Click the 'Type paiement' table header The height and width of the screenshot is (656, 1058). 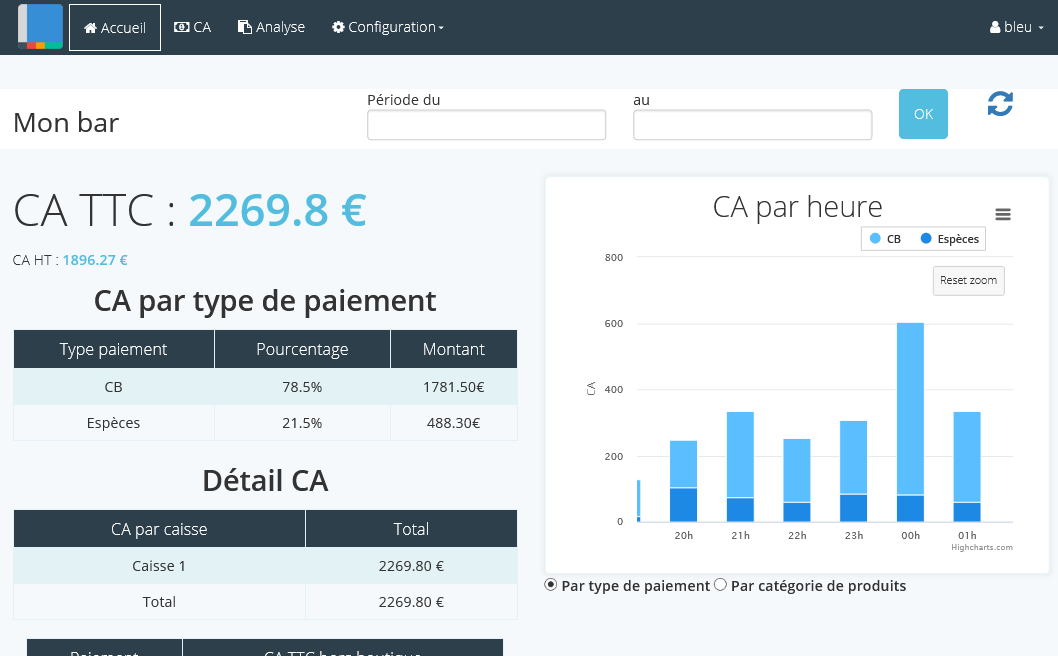click(x=114, y=349)
